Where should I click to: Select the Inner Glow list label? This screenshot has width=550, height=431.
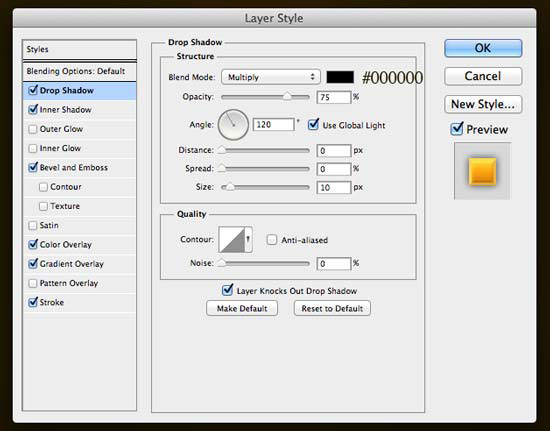point(60,148)
